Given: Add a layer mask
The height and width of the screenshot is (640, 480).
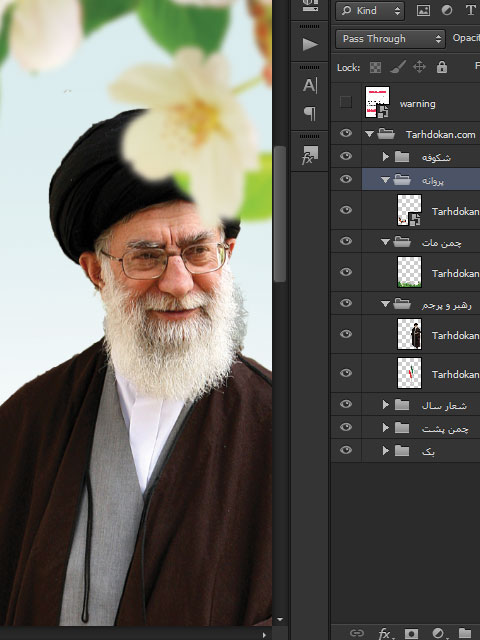Looking at the screenshot, I should click(411, 633).
